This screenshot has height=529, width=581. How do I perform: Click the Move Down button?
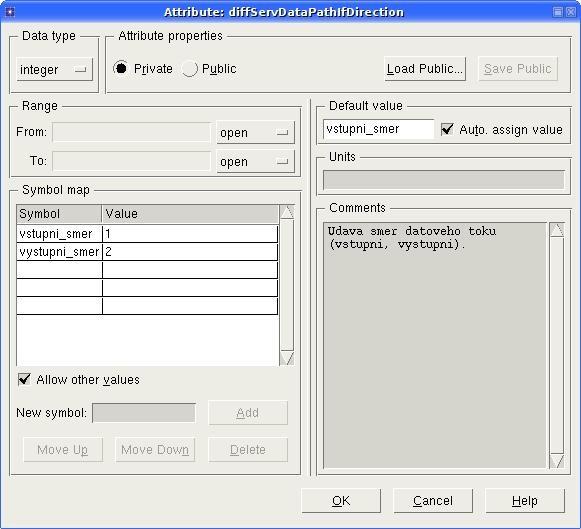pyautogui.click(x=155, y=449)
